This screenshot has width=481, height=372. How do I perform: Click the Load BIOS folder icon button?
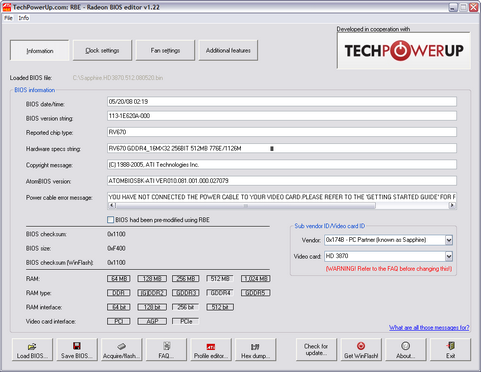(x=32, y=350)
